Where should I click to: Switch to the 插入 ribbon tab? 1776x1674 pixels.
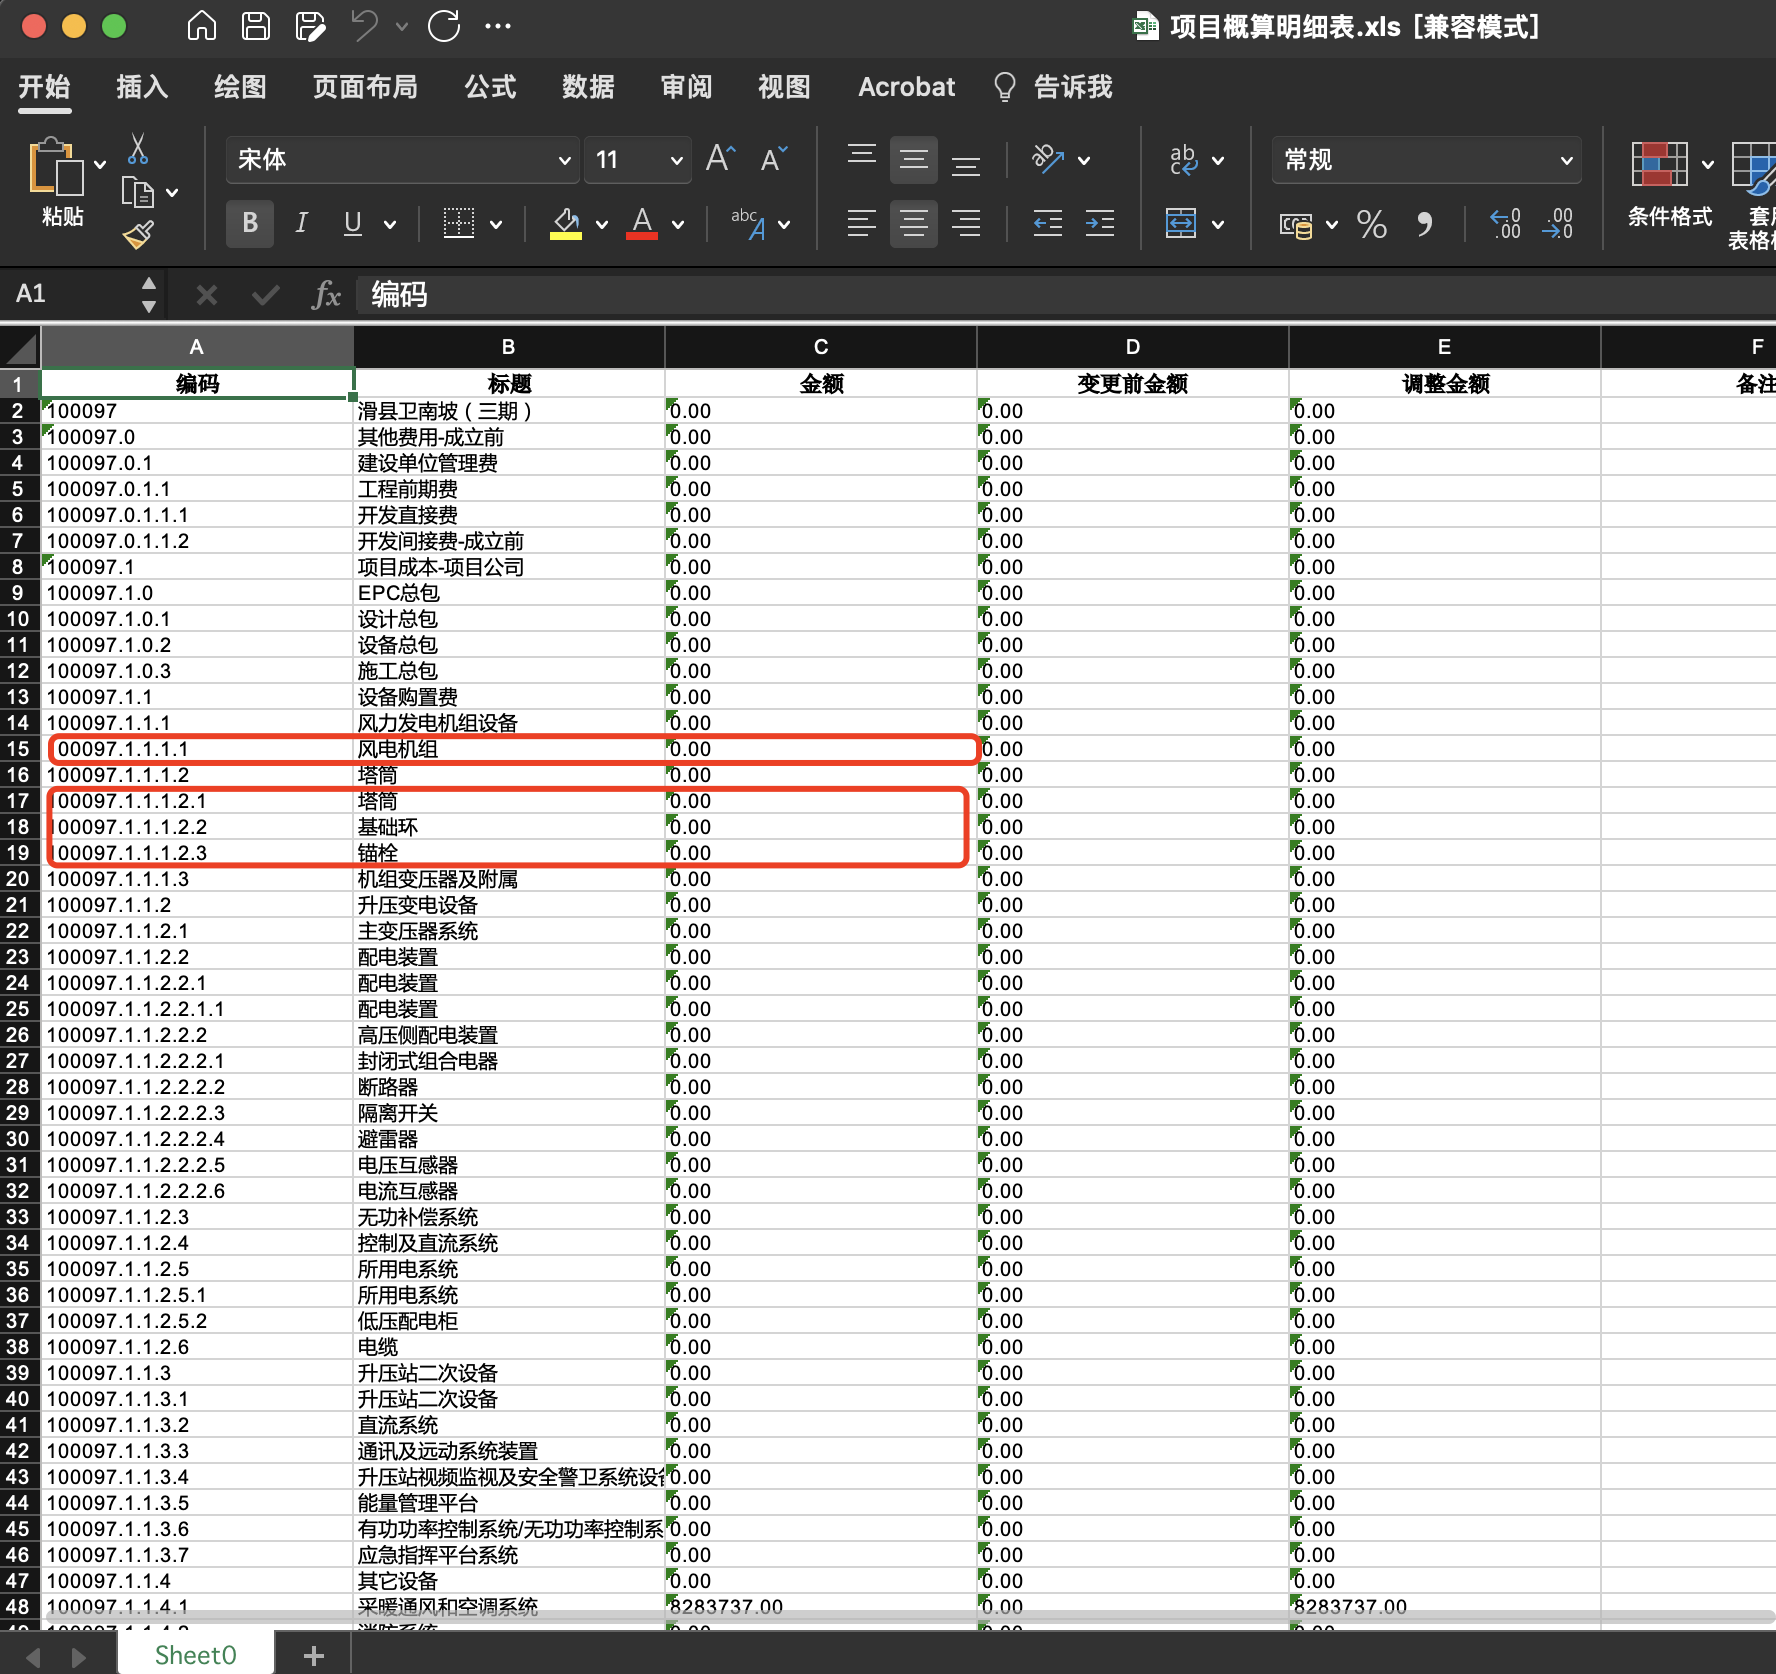click(x=142, y=87)
